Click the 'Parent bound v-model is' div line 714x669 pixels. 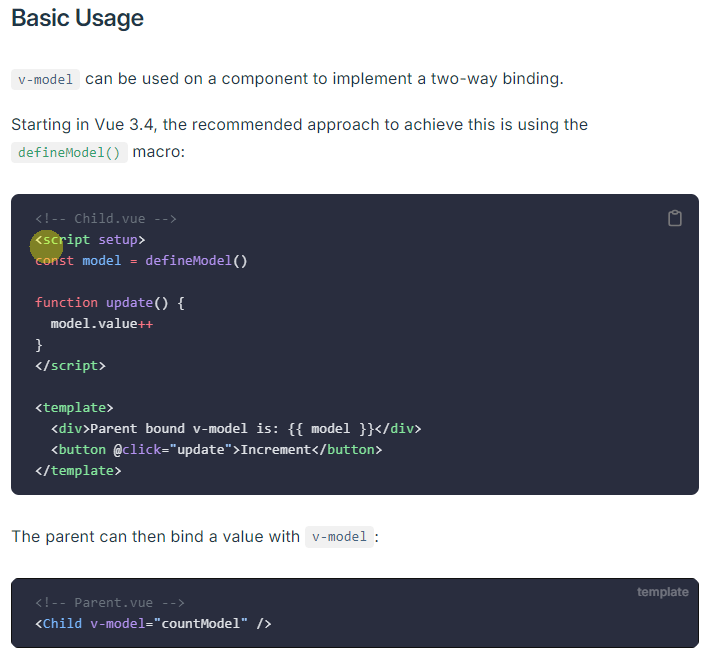pos(236,429)
